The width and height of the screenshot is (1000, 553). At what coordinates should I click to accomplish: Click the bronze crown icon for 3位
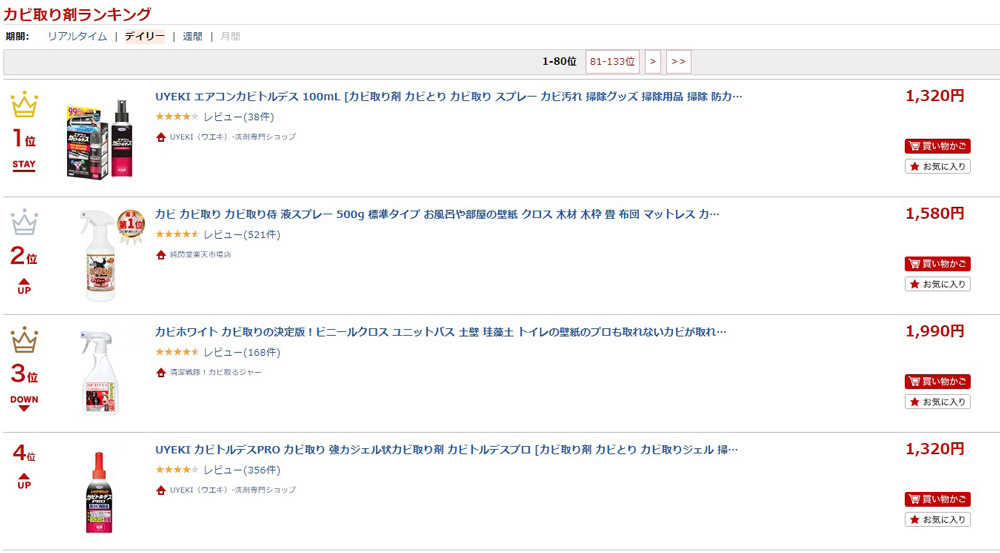[24, 340]
